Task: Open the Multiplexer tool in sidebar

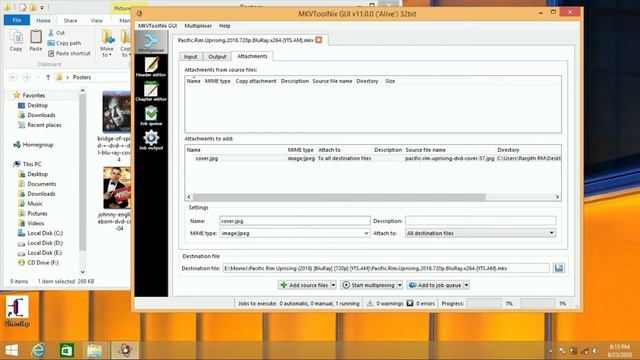Action: coord(151,42)
